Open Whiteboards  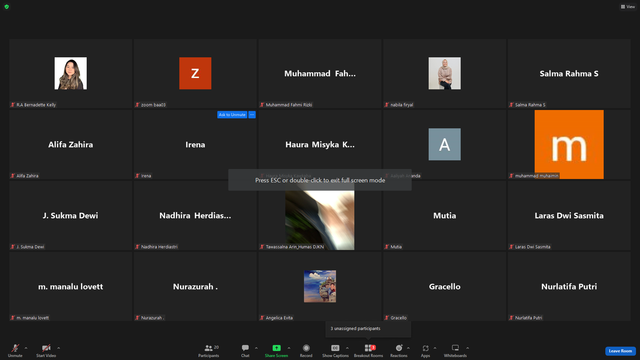pyautogui.click(x=455, y=350)
